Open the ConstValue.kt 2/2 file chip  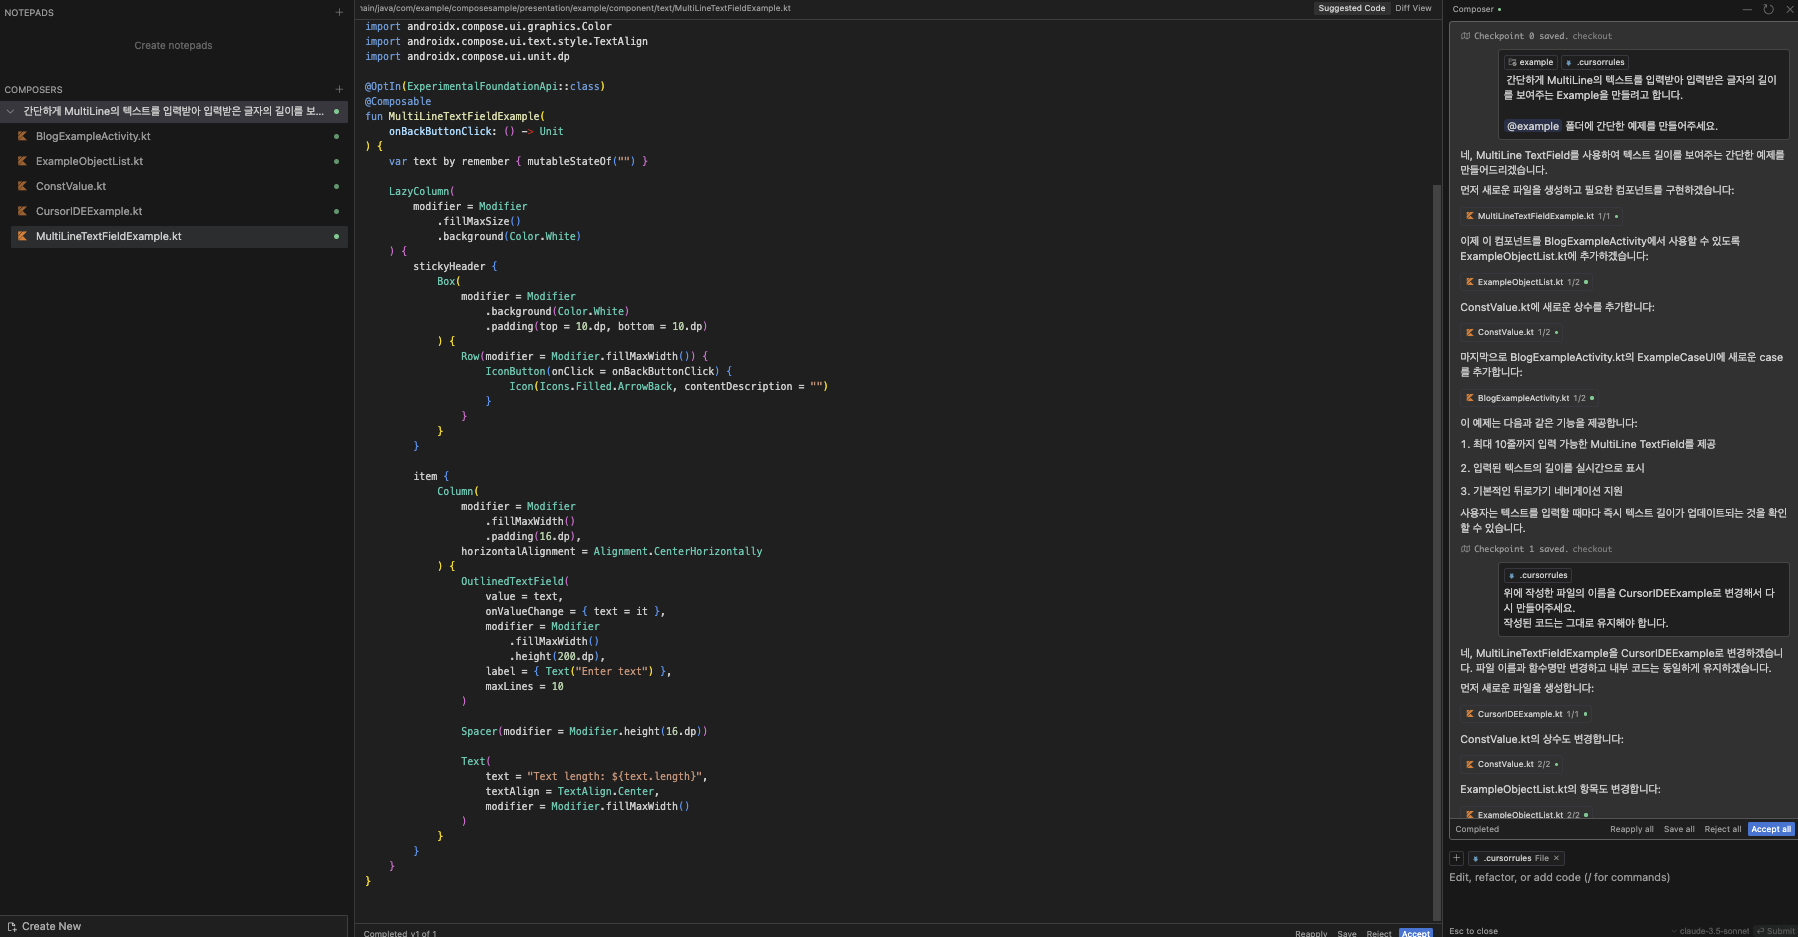pyautogui.click(x=1511, y=764)
